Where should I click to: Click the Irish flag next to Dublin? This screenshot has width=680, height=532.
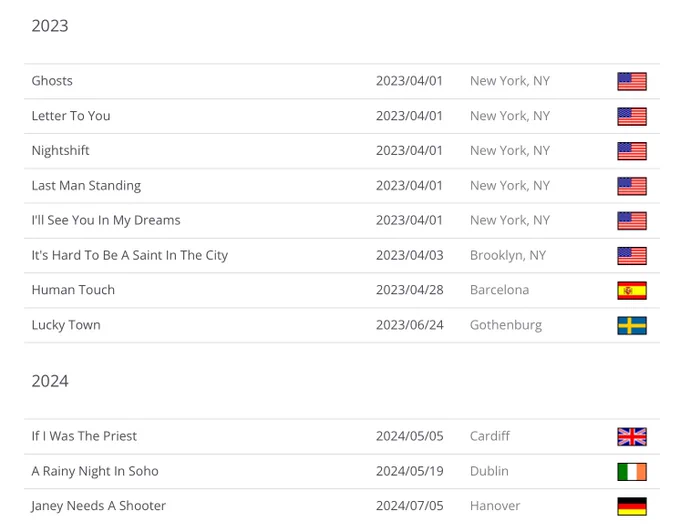tap(632, 472)
